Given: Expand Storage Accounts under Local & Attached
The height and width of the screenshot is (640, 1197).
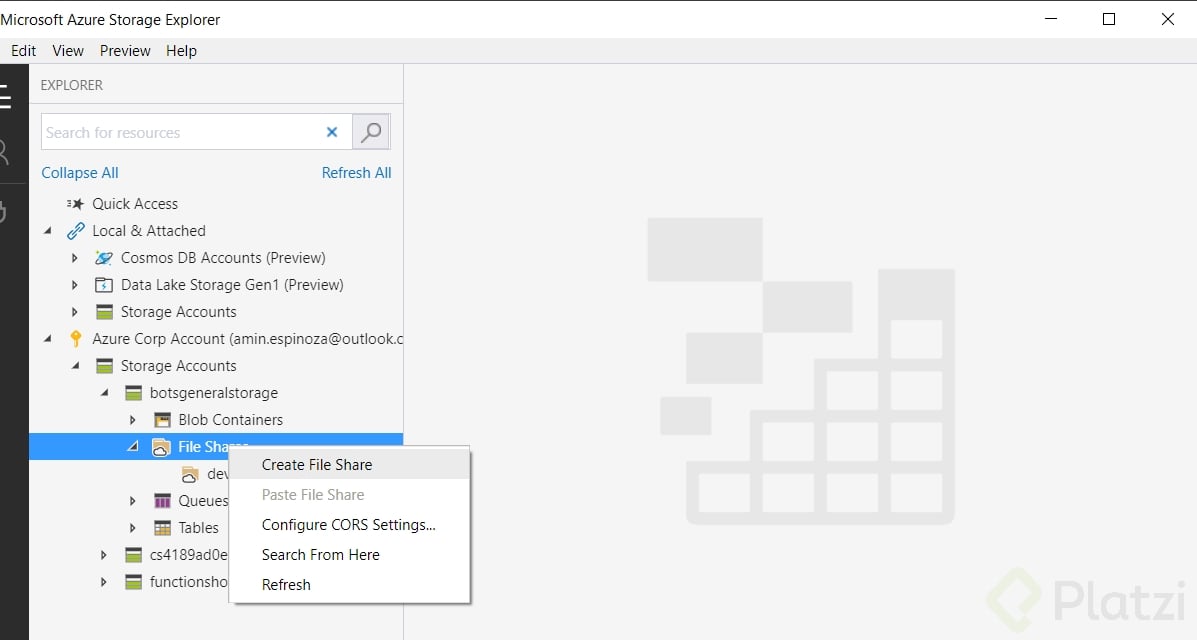Looking at the screenshot, I should click(x=75, y=312).
